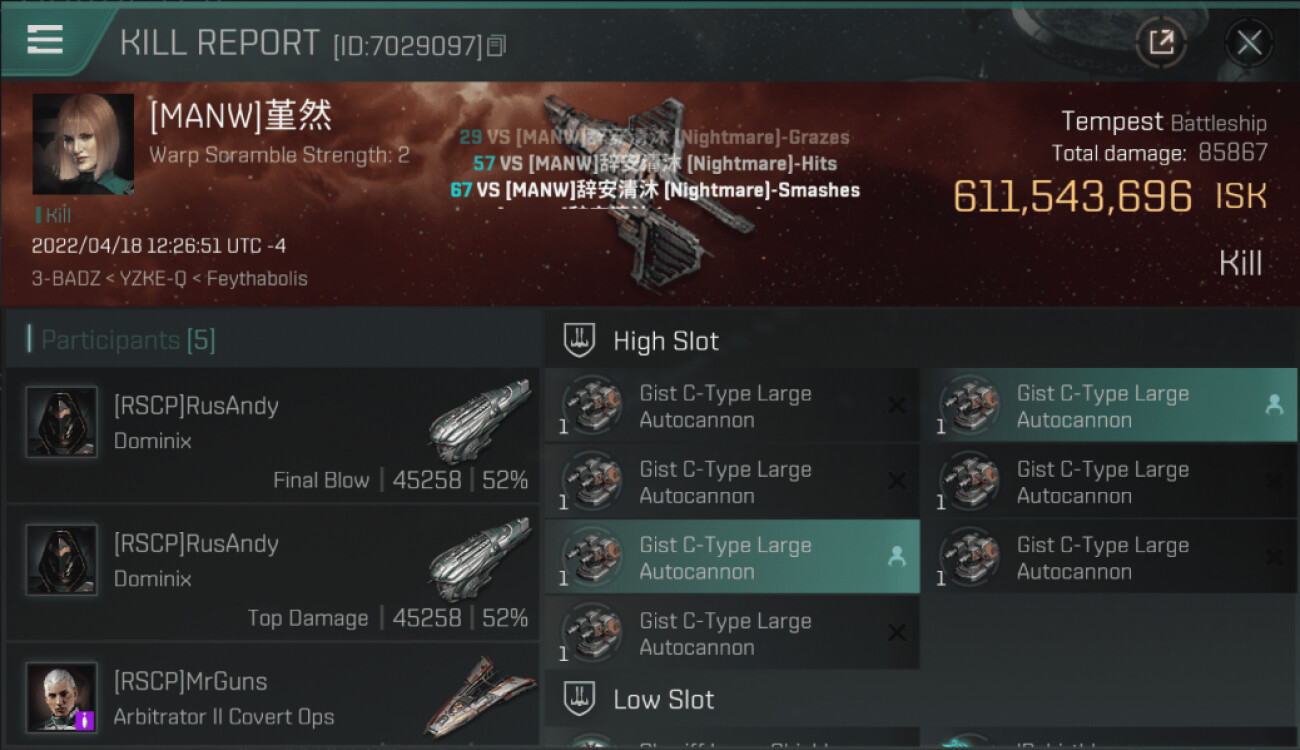The image size is (1300, 750).
Task: Open the 3-BADZ system location link
Action: point(66,278)
